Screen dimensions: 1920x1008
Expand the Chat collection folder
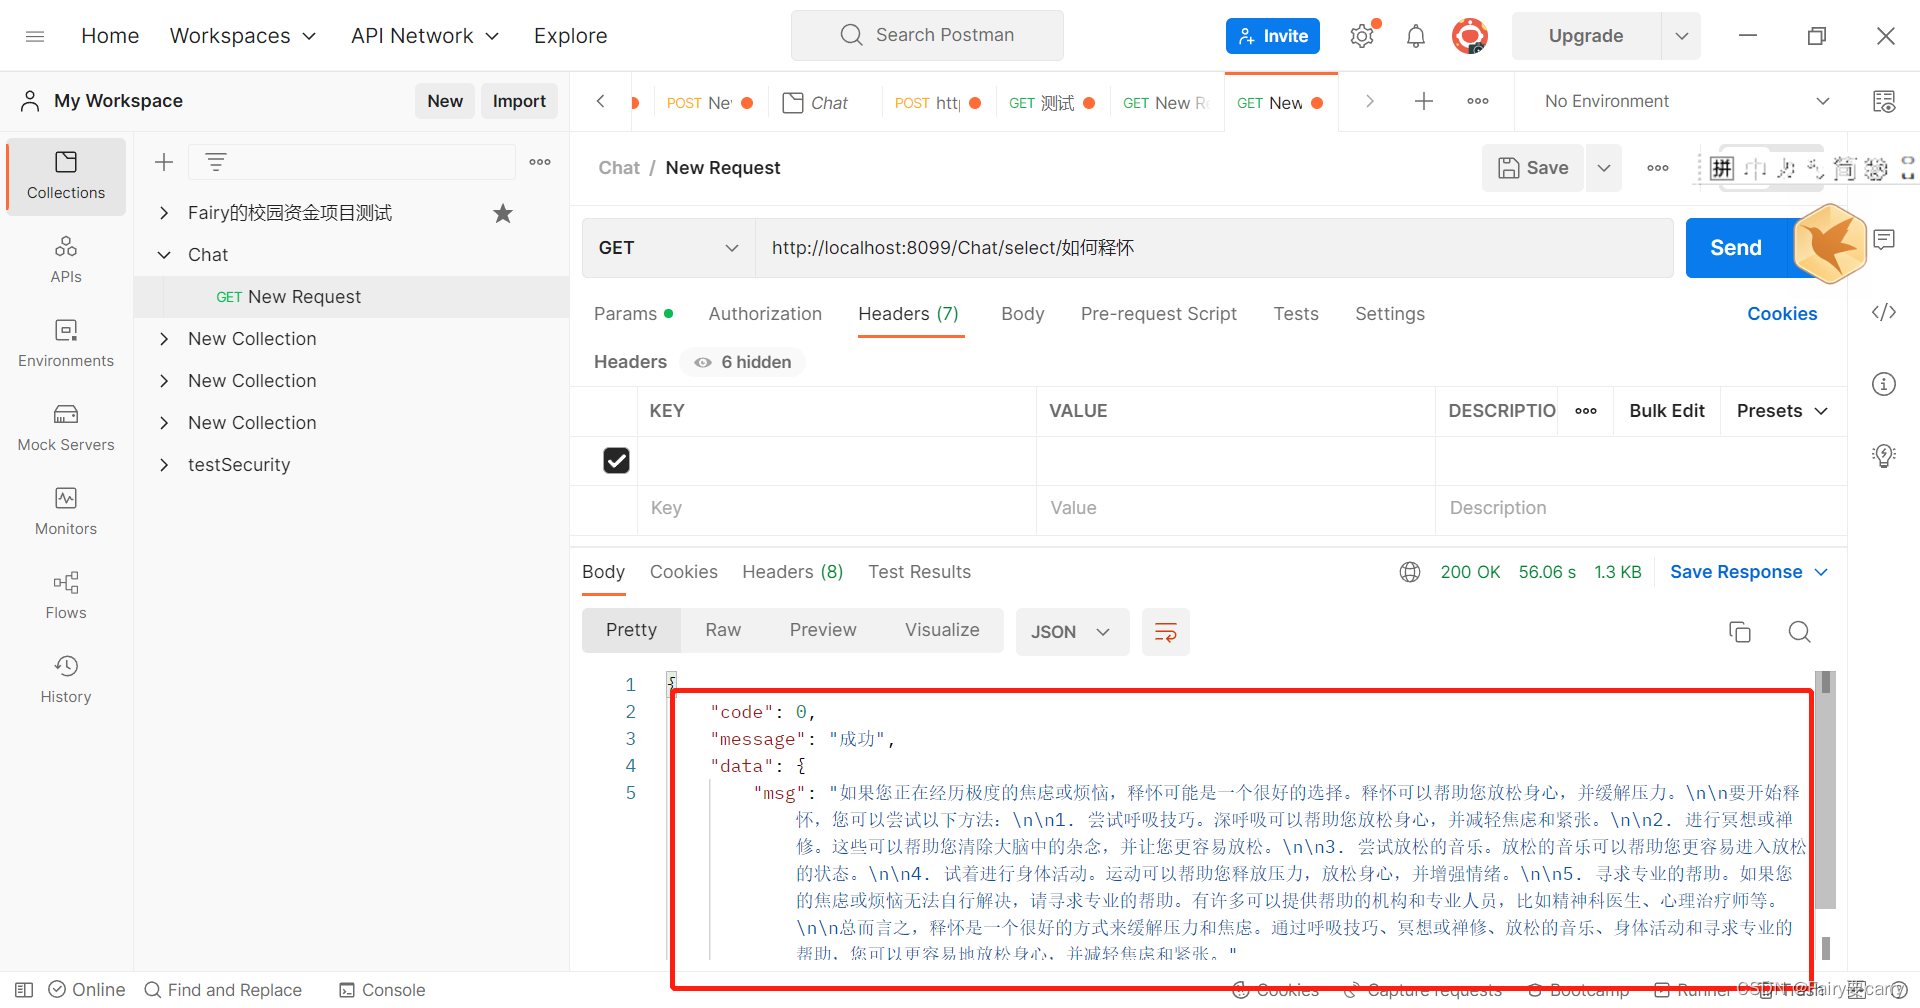tap(165, 255)
